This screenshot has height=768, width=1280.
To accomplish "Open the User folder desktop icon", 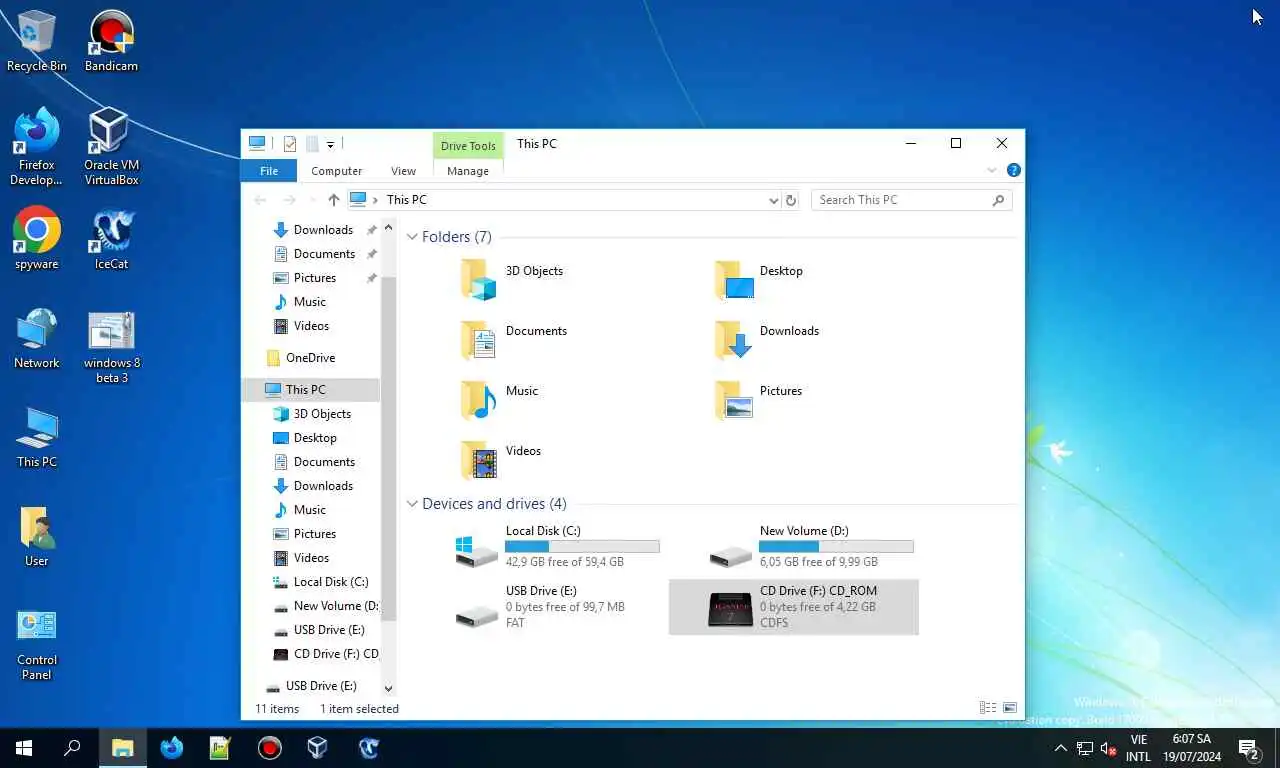I will pos(37,536).
